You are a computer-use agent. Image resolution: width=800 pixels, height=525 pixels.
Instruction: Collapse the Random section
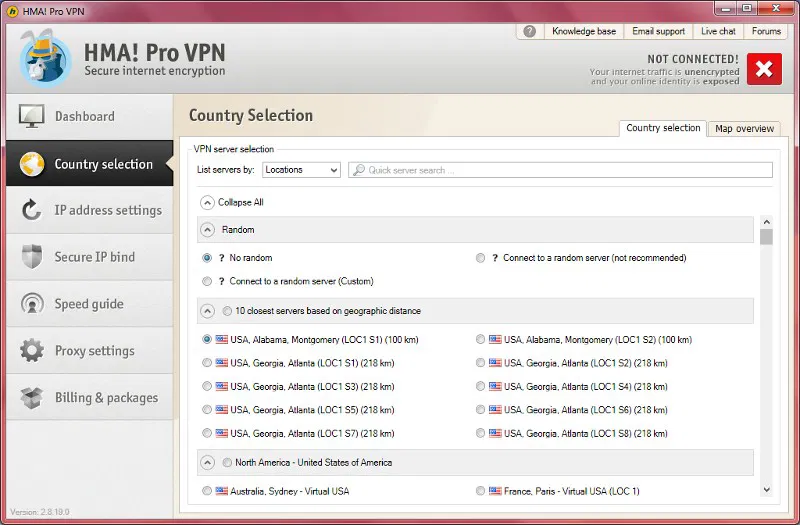click(208, 230)
